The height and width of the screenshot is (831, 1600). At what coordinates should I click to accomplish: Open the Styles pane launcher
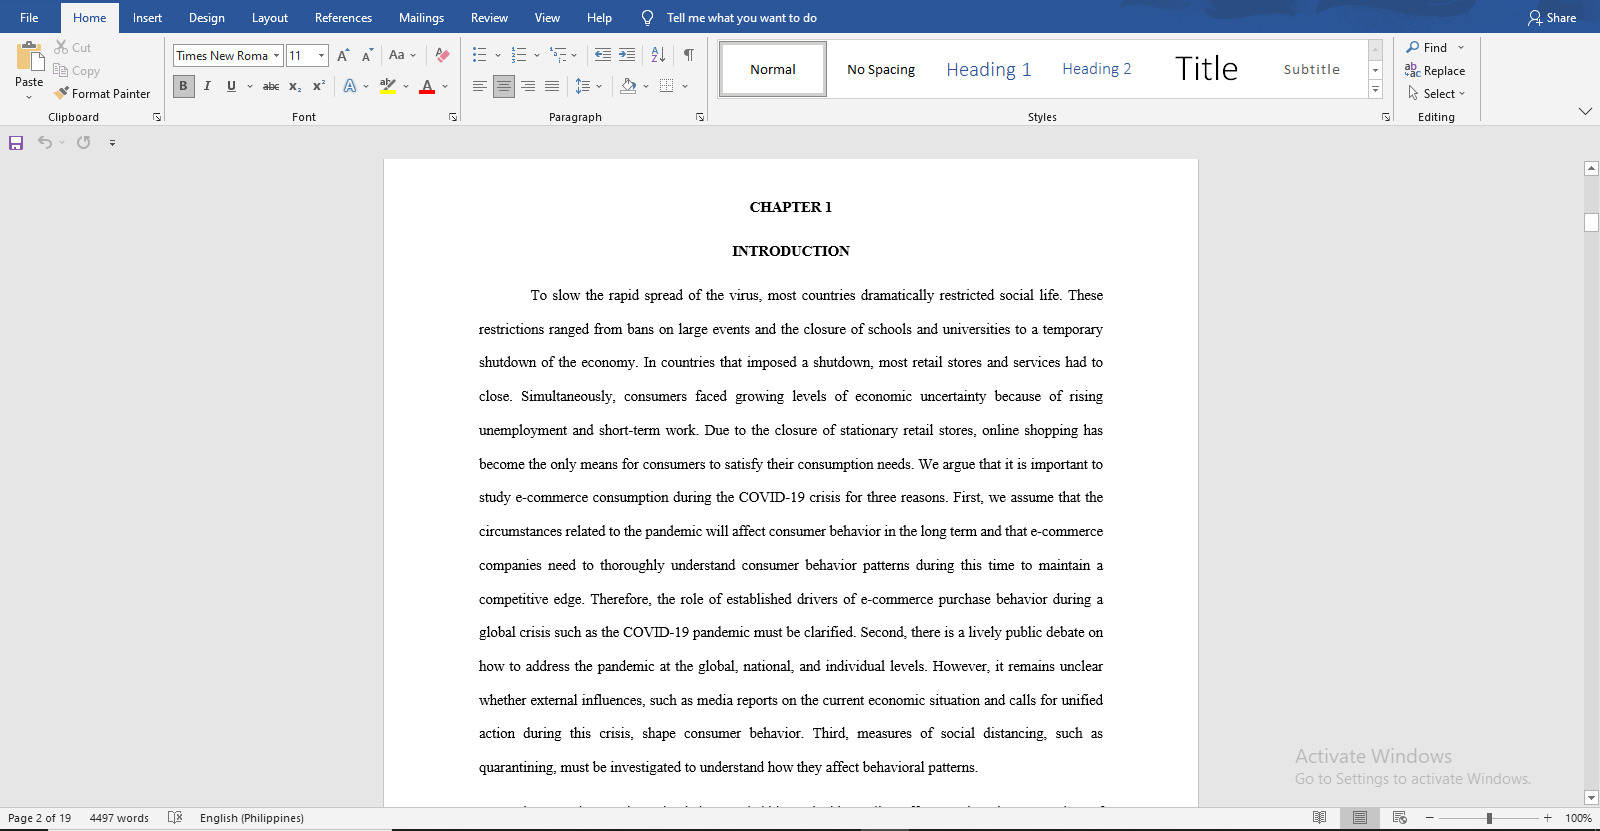pyautogui.click(x=1386, y=117)
